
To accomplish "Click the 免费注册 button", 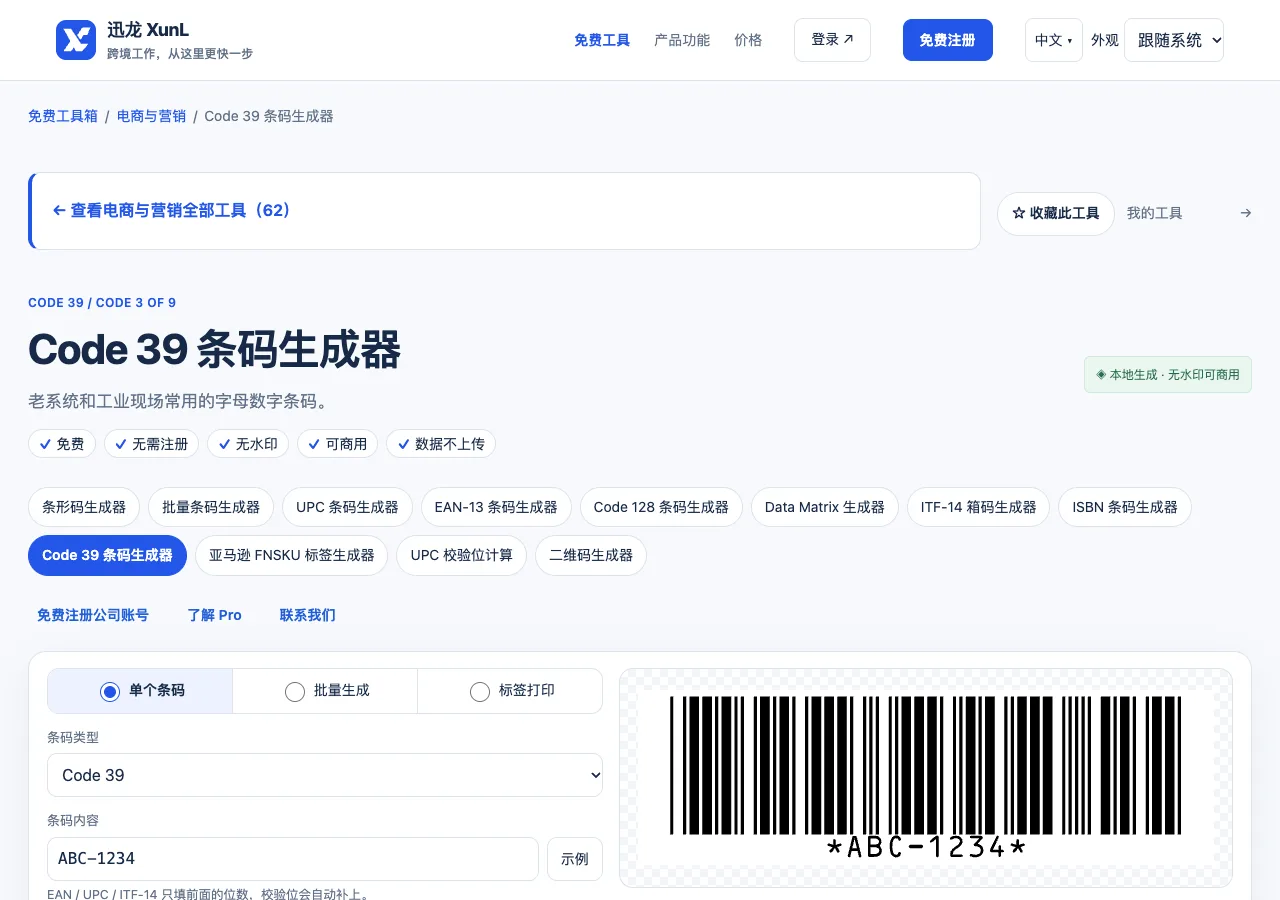I will pyautogui.click(x=948, y=40).
